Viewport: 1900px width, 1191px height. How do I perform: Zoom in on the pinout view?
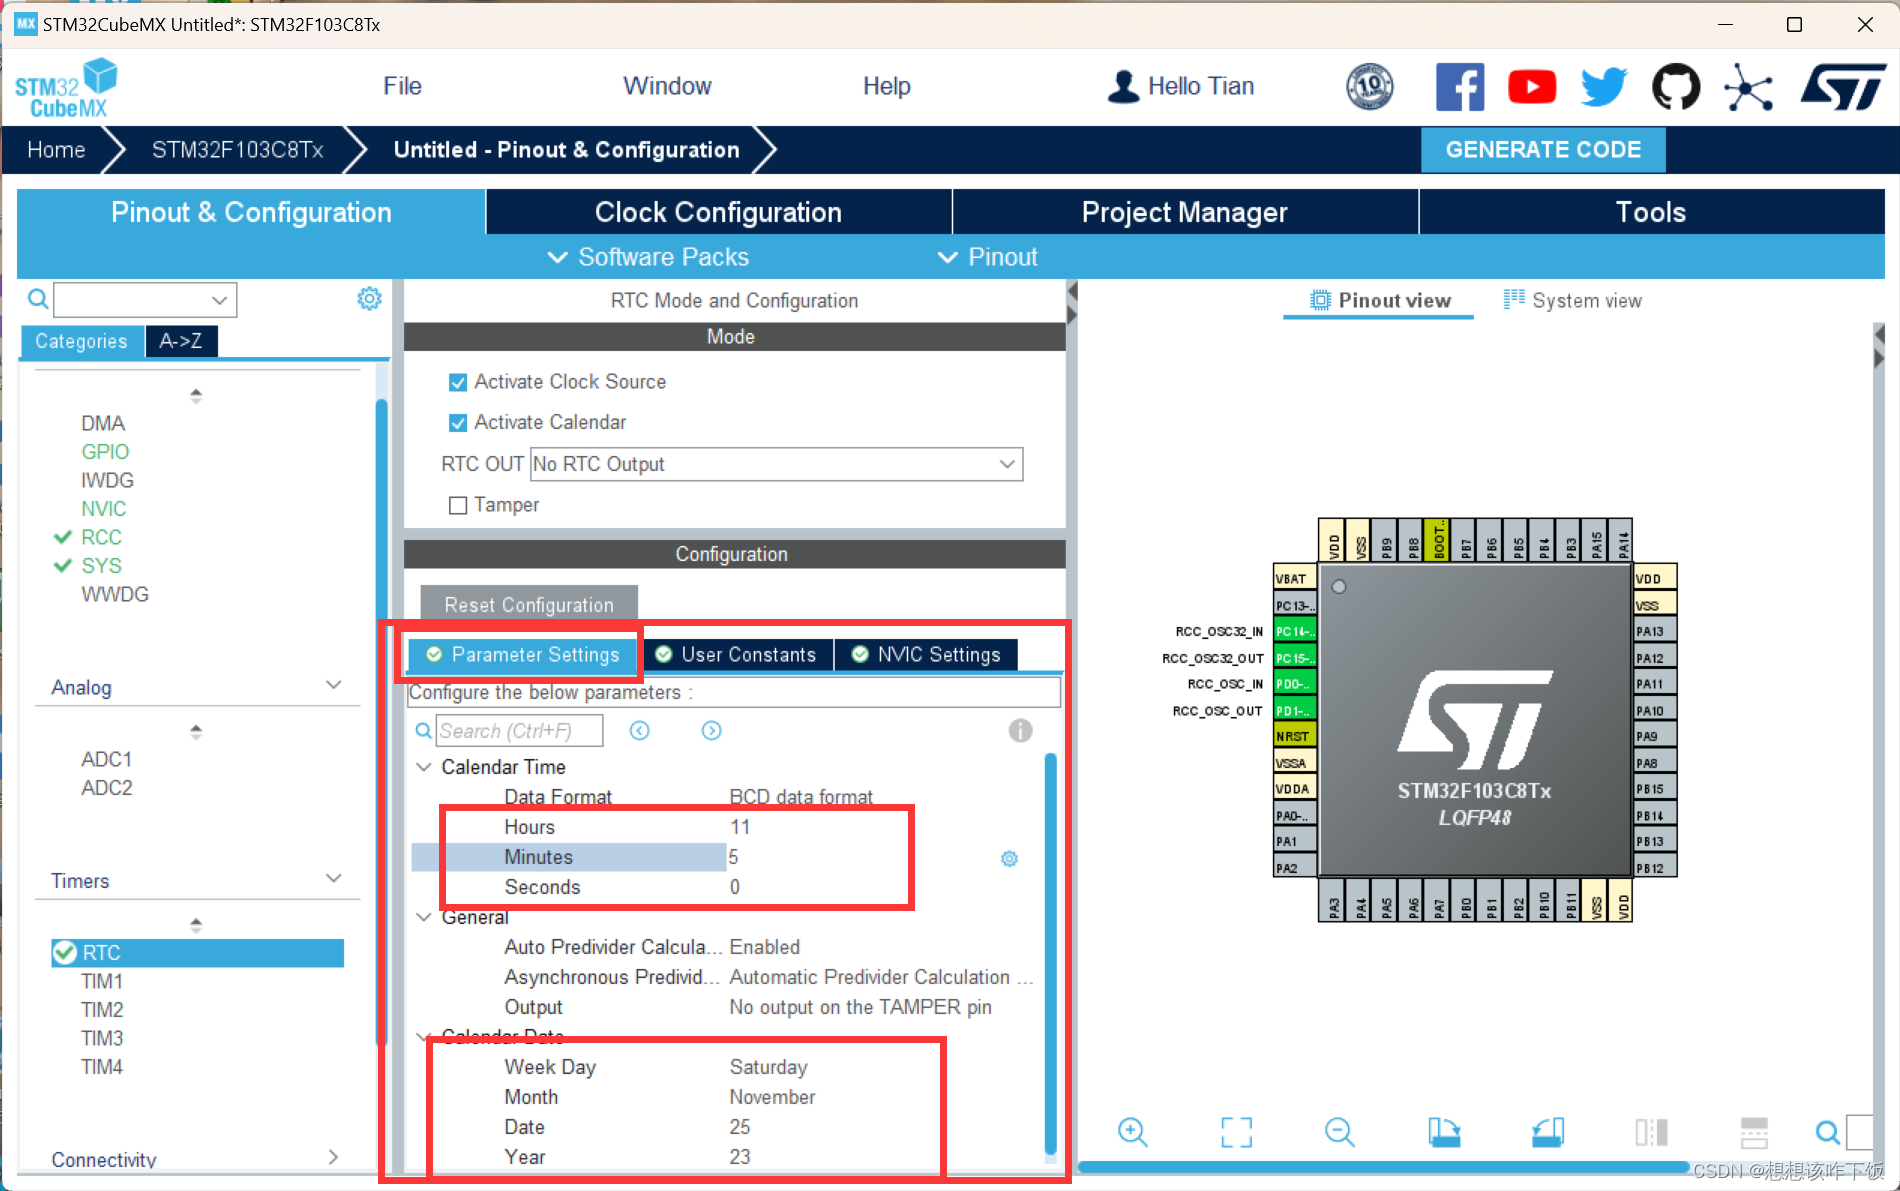pyautogui.click(x=1133, y=1132)
